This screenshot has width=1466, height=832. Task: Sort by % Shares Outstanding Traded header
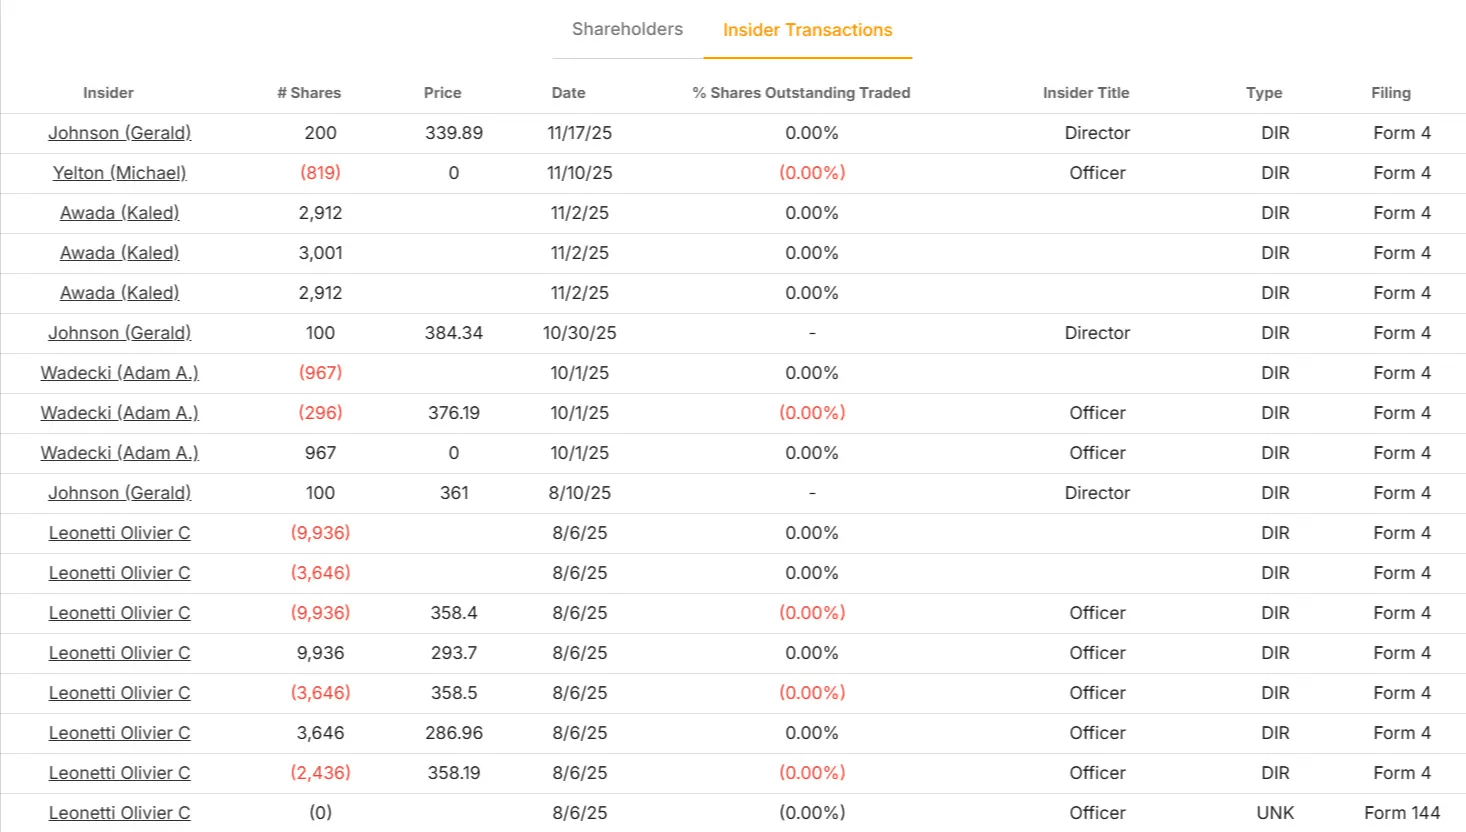tap(801, 93)
